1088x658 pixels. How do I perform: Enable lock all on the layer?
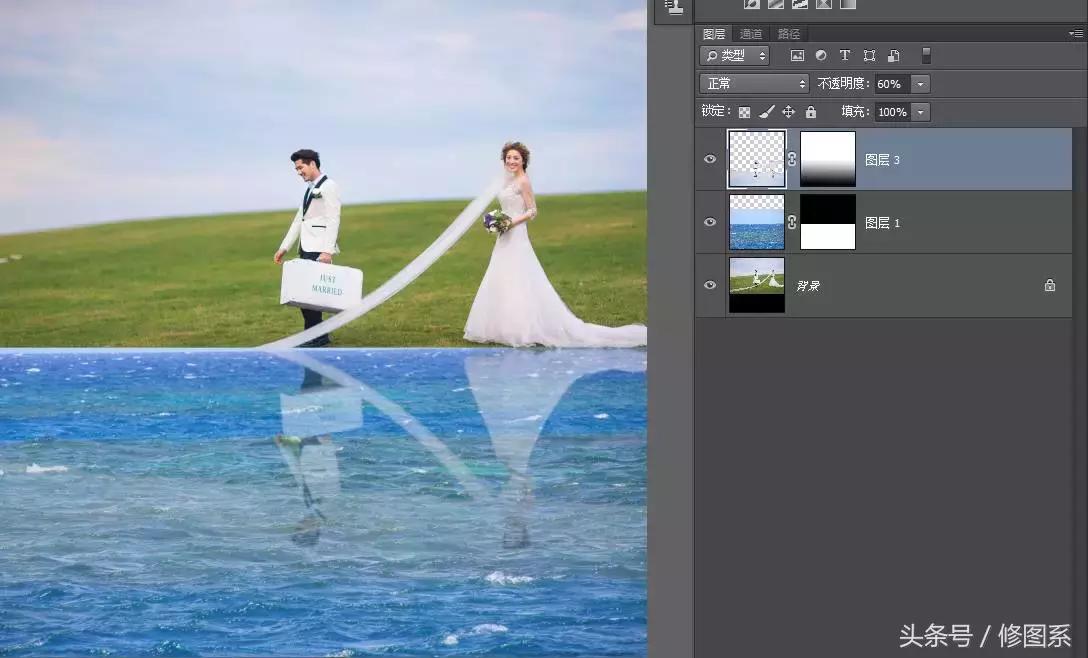(810, 111)
